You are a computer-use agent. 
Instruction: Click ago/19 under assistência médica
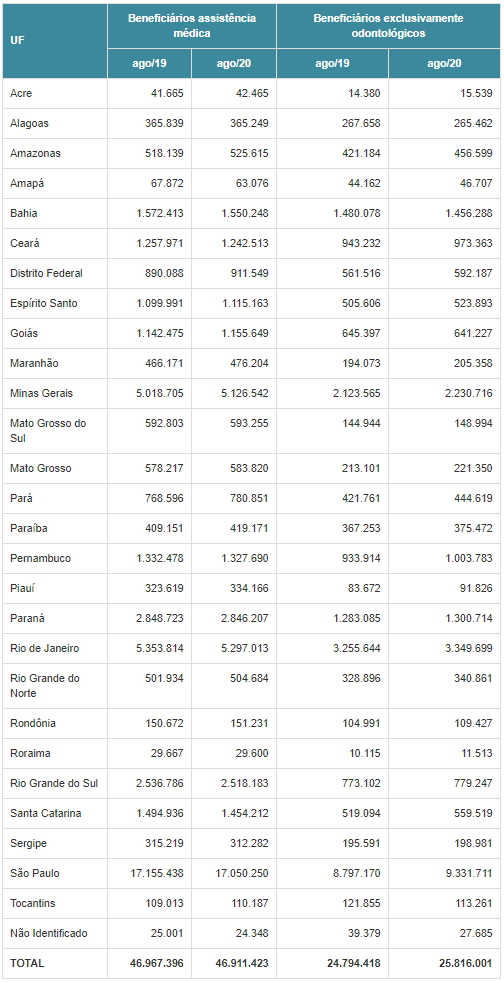(149, 64)
